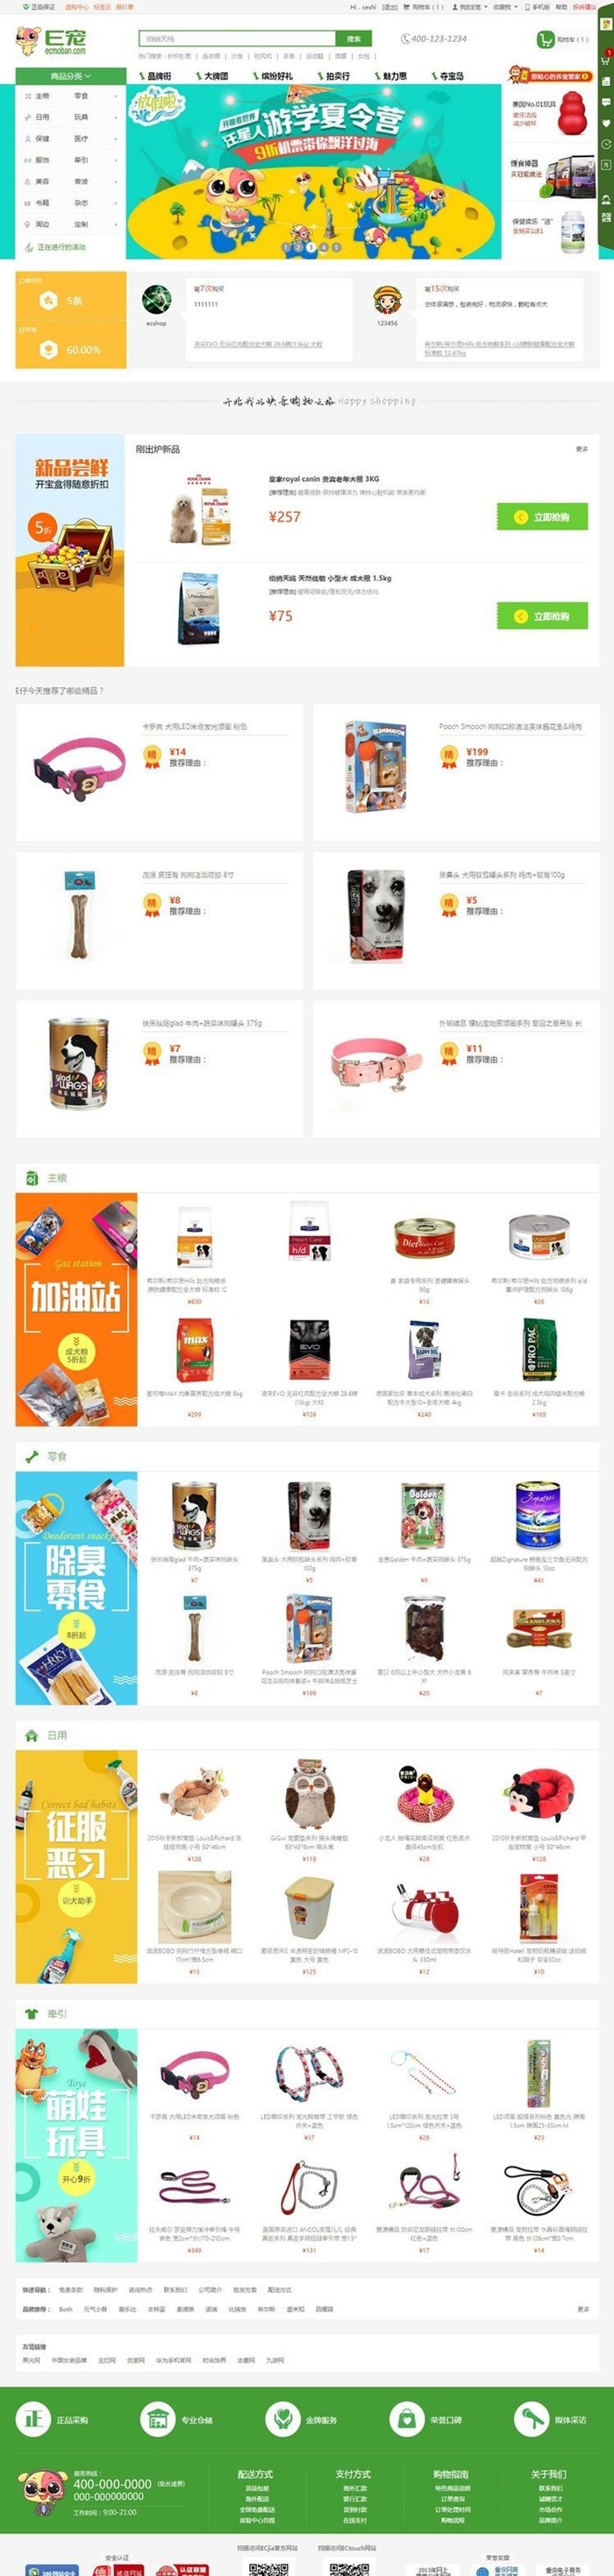The height and width of the screenshot is (2576, 614).
Task: Open the 收藏夹 dropdown in top bar
Action: 506,6
